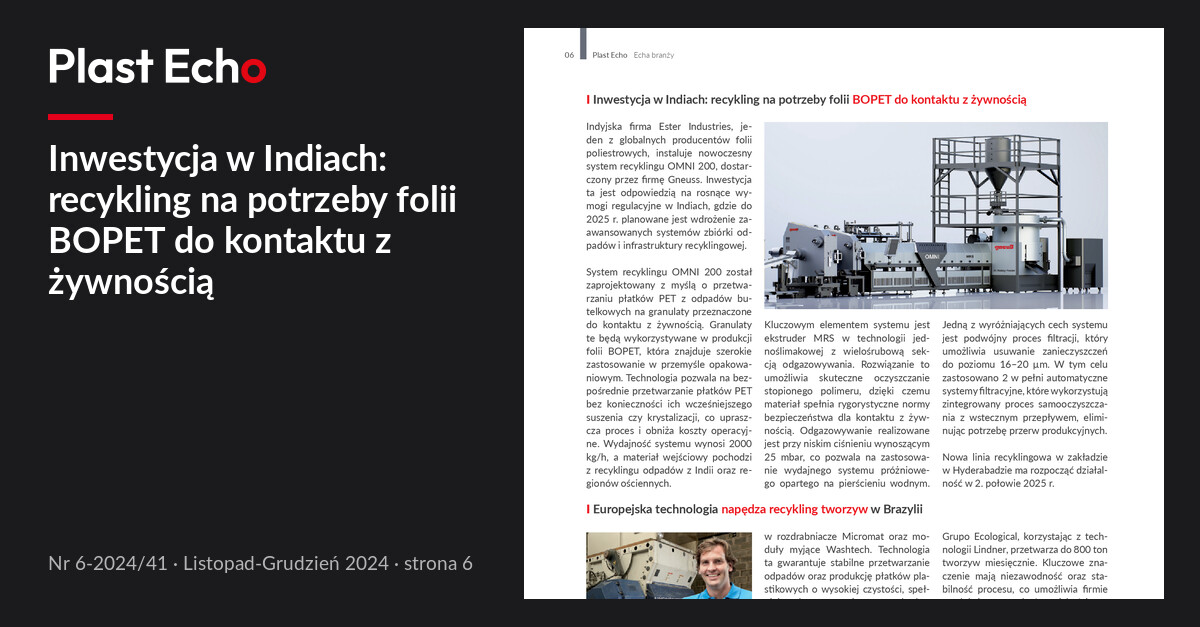Click the text 'Grupo Ecological, korzystając z technologii Lindner'
1200x627 pixels.
pyautogui.click(x=1024, y=543)
